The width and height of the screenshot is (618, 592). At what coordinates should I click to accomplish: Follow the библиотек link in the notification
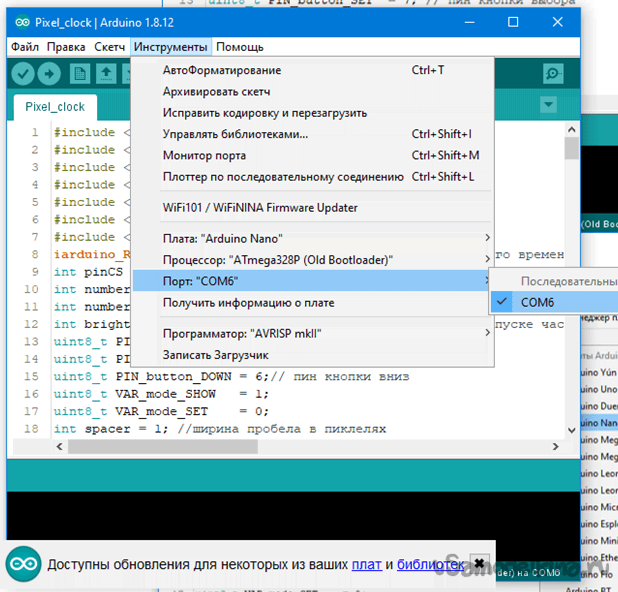[x=430, y=564]
